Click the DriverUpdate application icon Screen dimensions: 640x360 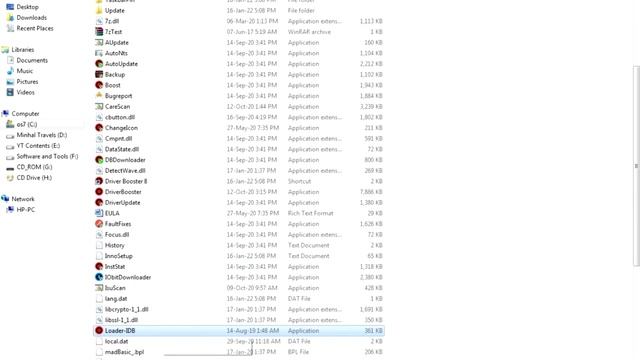(x=99, y=202)
